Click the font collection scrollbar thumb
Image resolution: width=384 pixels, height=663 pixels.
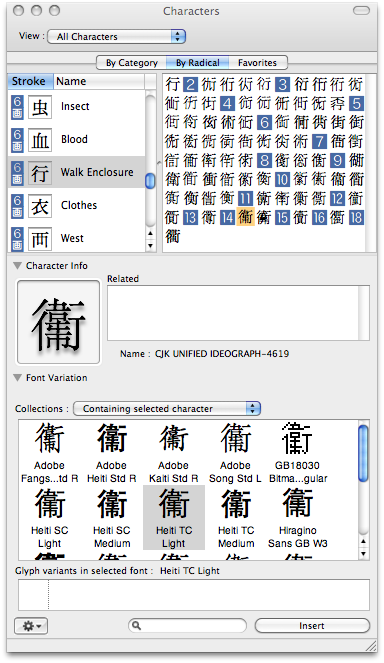click(363, 454)
